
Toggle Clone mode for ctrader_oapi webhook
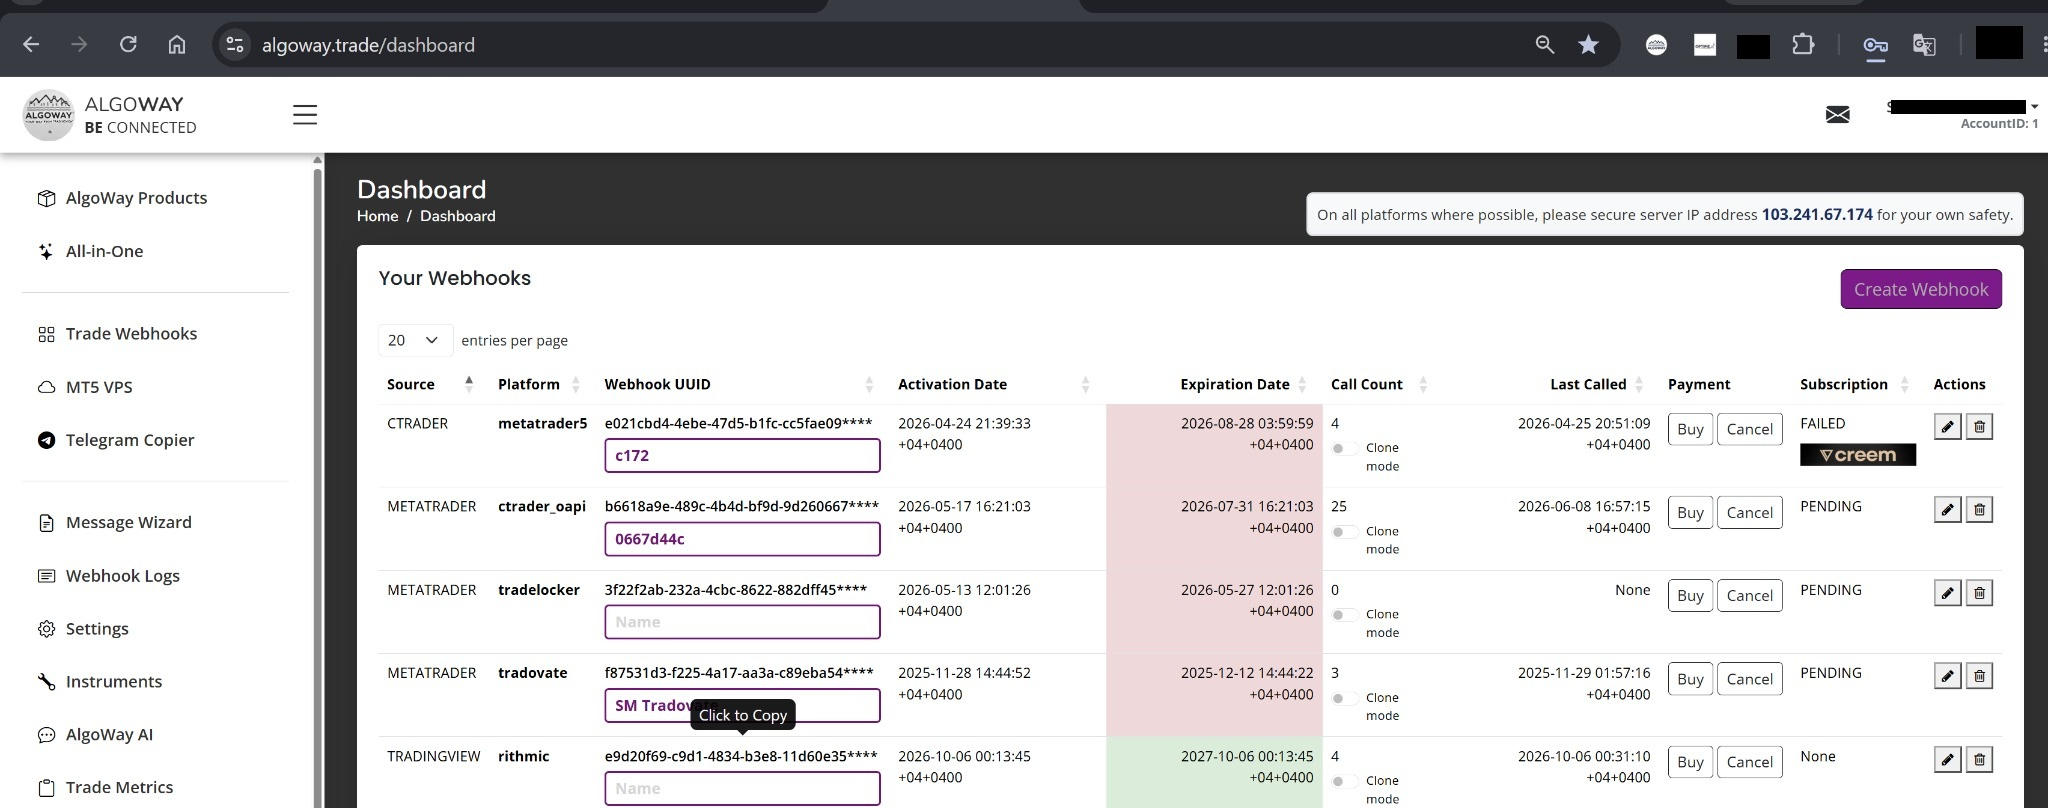click(x=1344, y=532)
